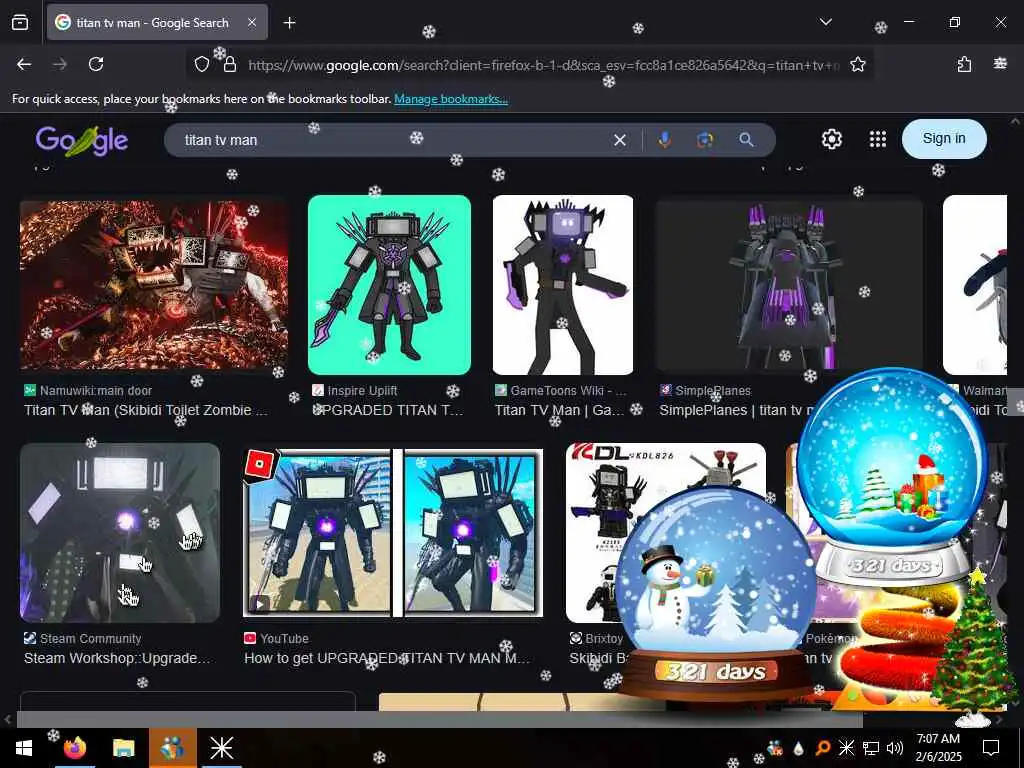Show site security padlock information
The height and width of the screenshot is (768, 1024).
tap(230, 64)
